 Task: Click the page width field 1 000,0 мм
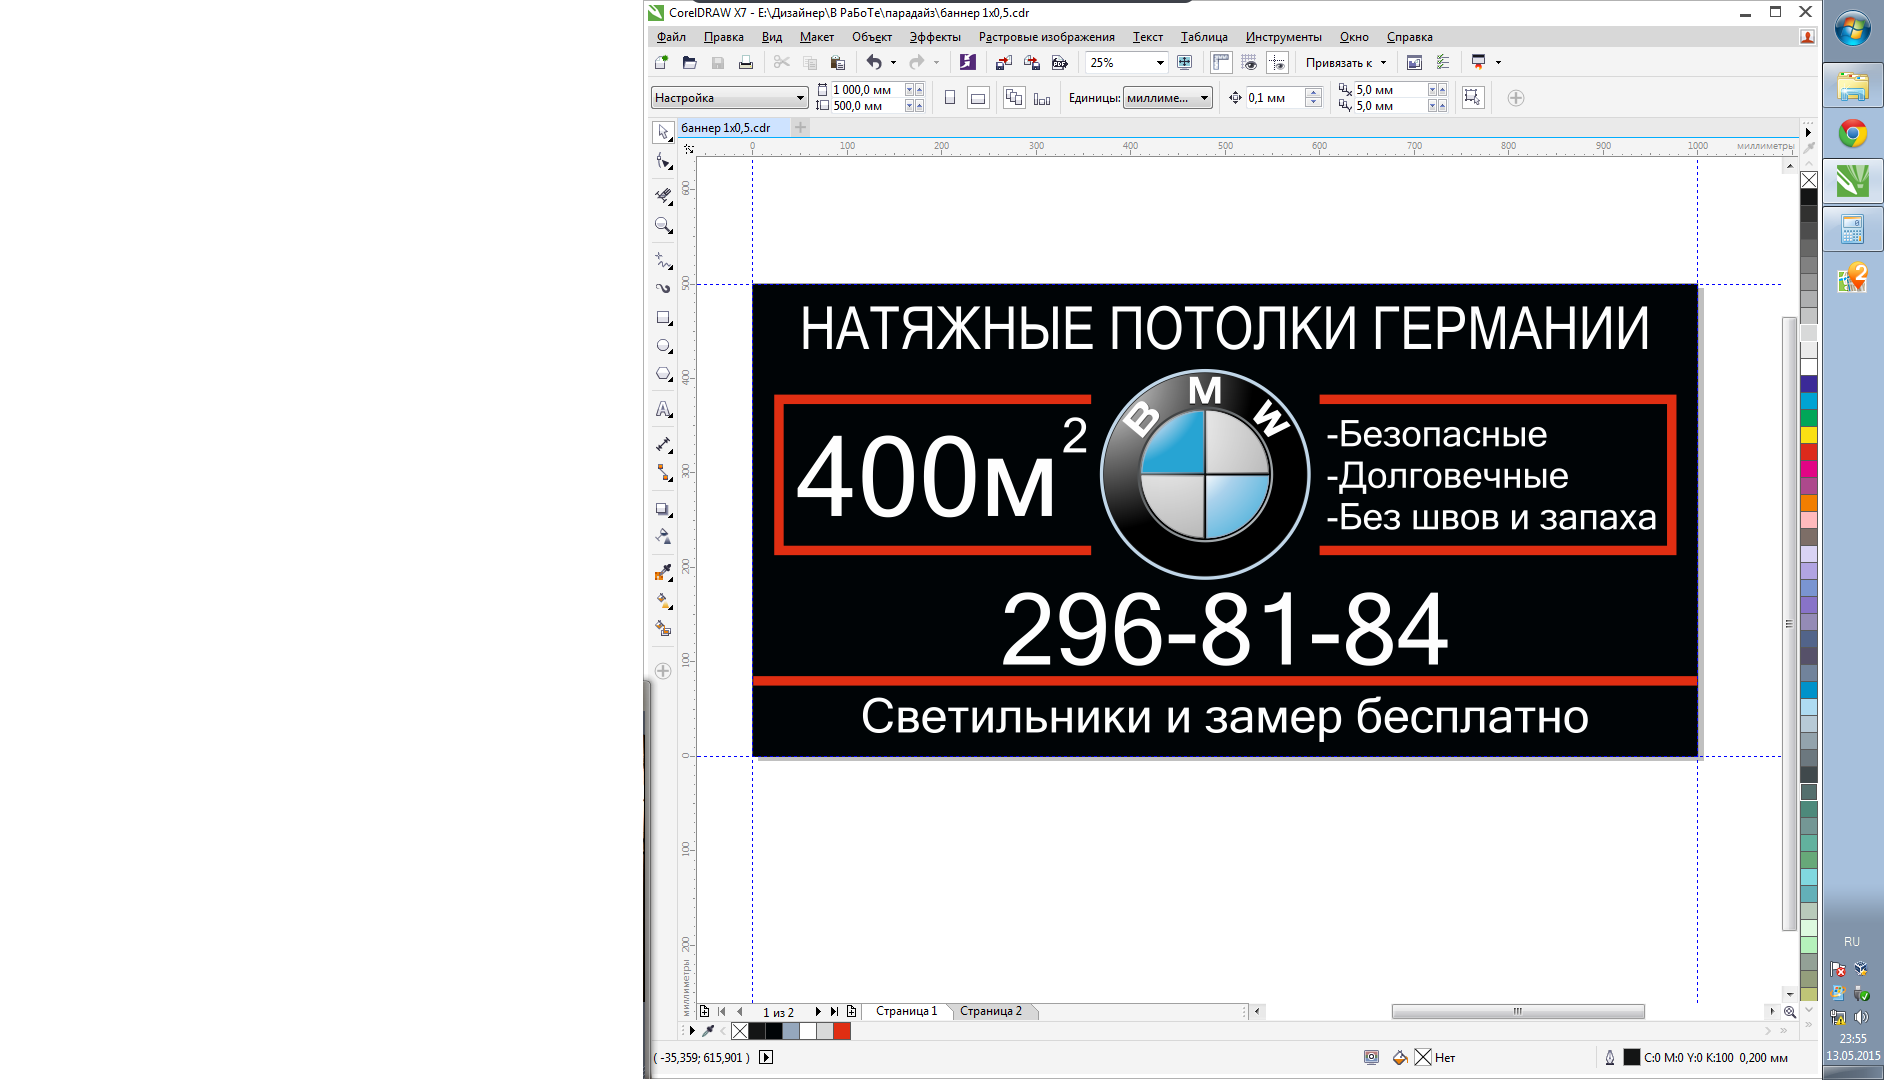867,89
